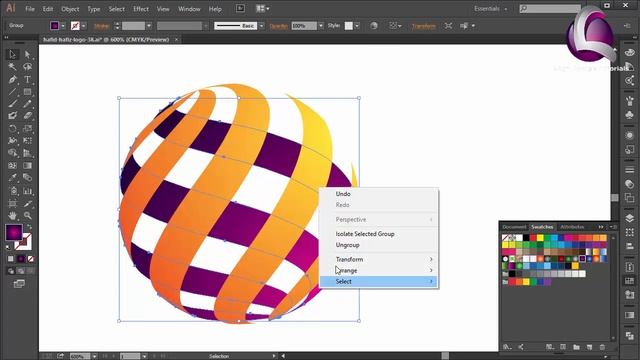The image size is (640, 360).
Task: Click the Delete Swatch trash icon
Action: click(x=602, y=347)
